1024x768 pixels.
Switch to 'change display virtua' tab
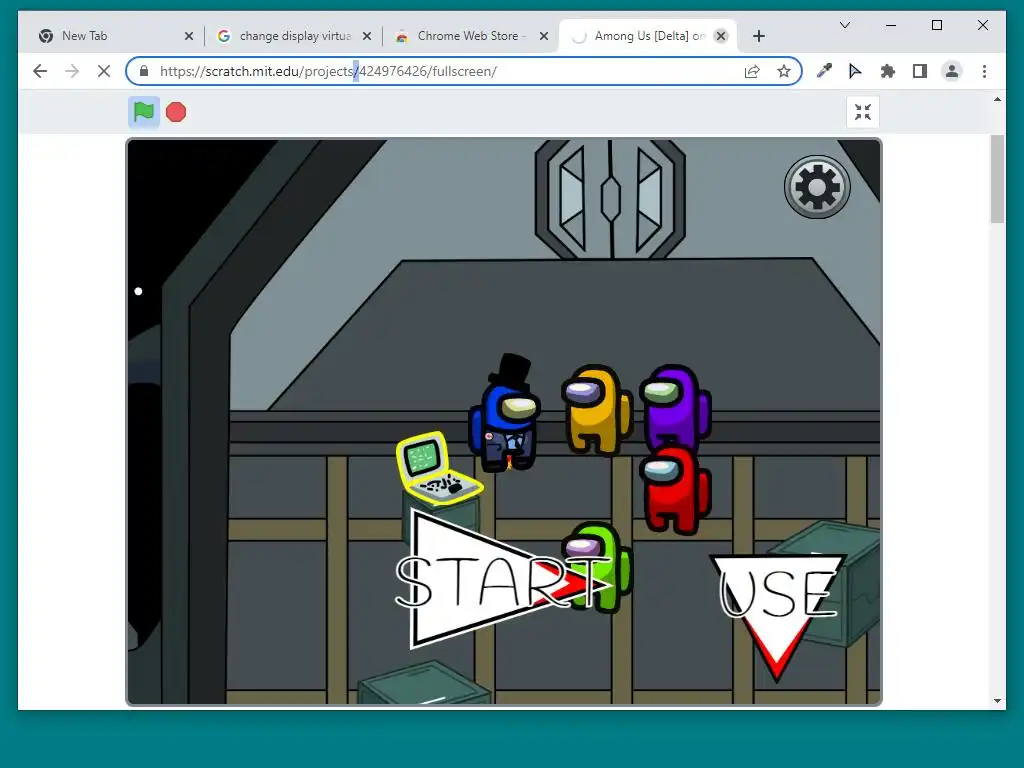coord(295,36)
